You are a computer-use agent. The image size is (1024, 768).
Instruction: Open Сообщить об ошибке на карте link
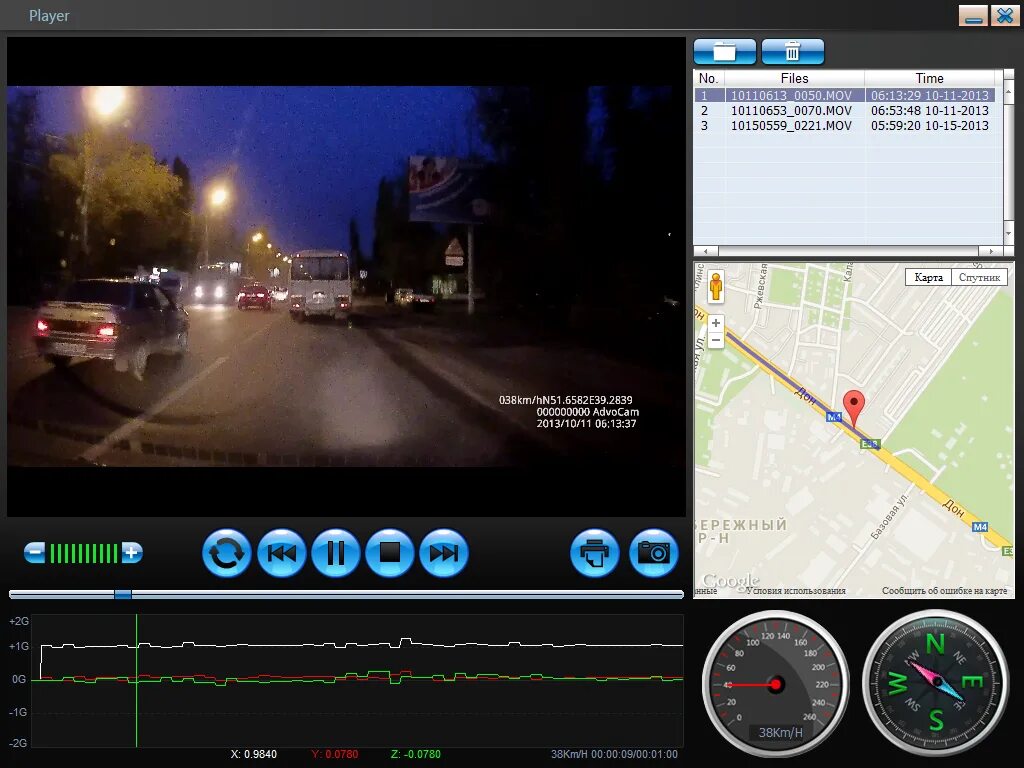(944, 590)
